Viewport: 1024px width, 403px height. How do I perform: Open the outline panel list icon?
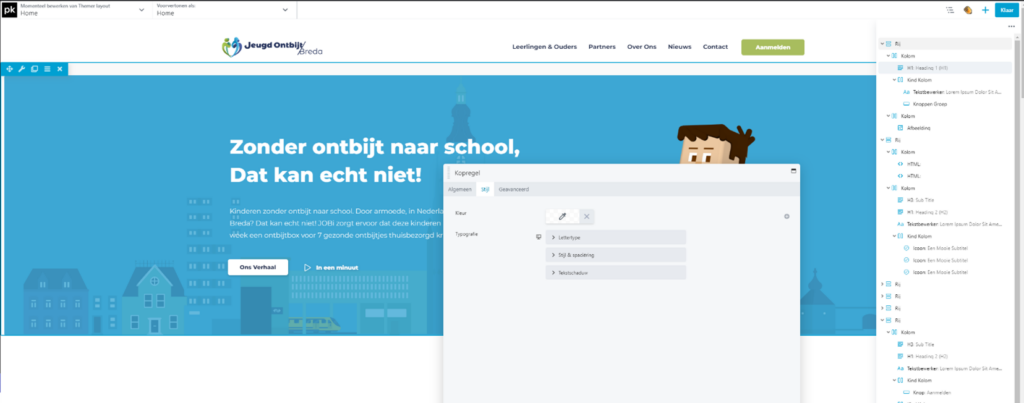click(949, 10)
